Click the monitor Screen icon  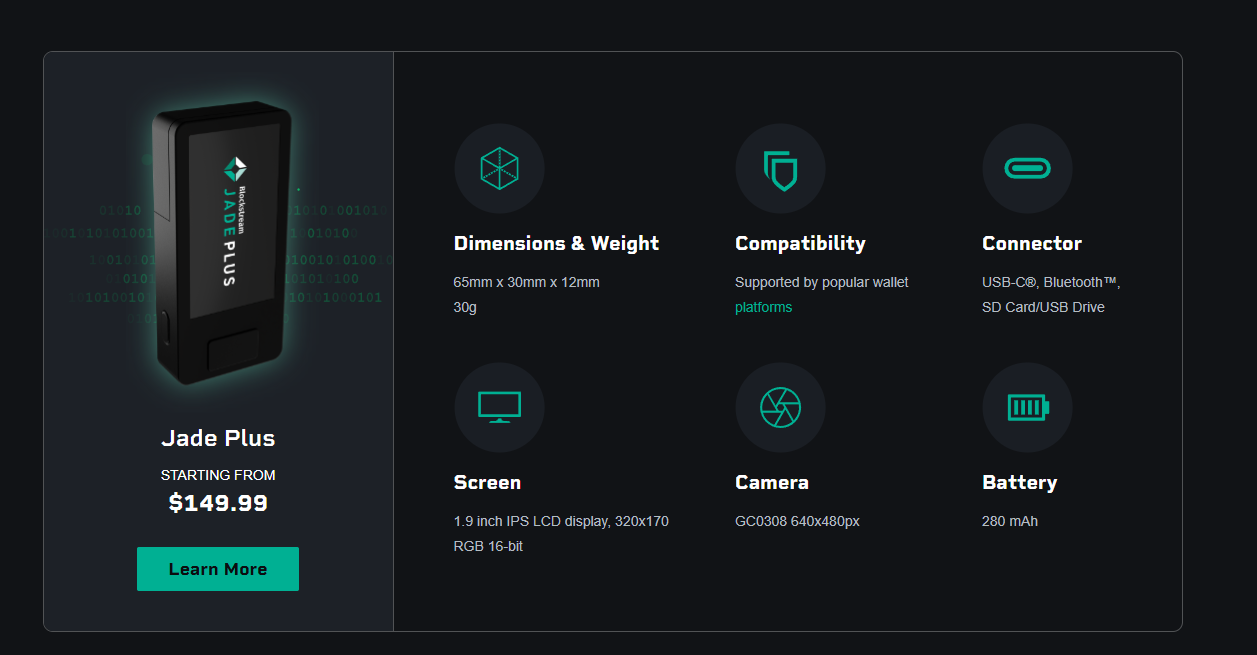coord(499,407)
